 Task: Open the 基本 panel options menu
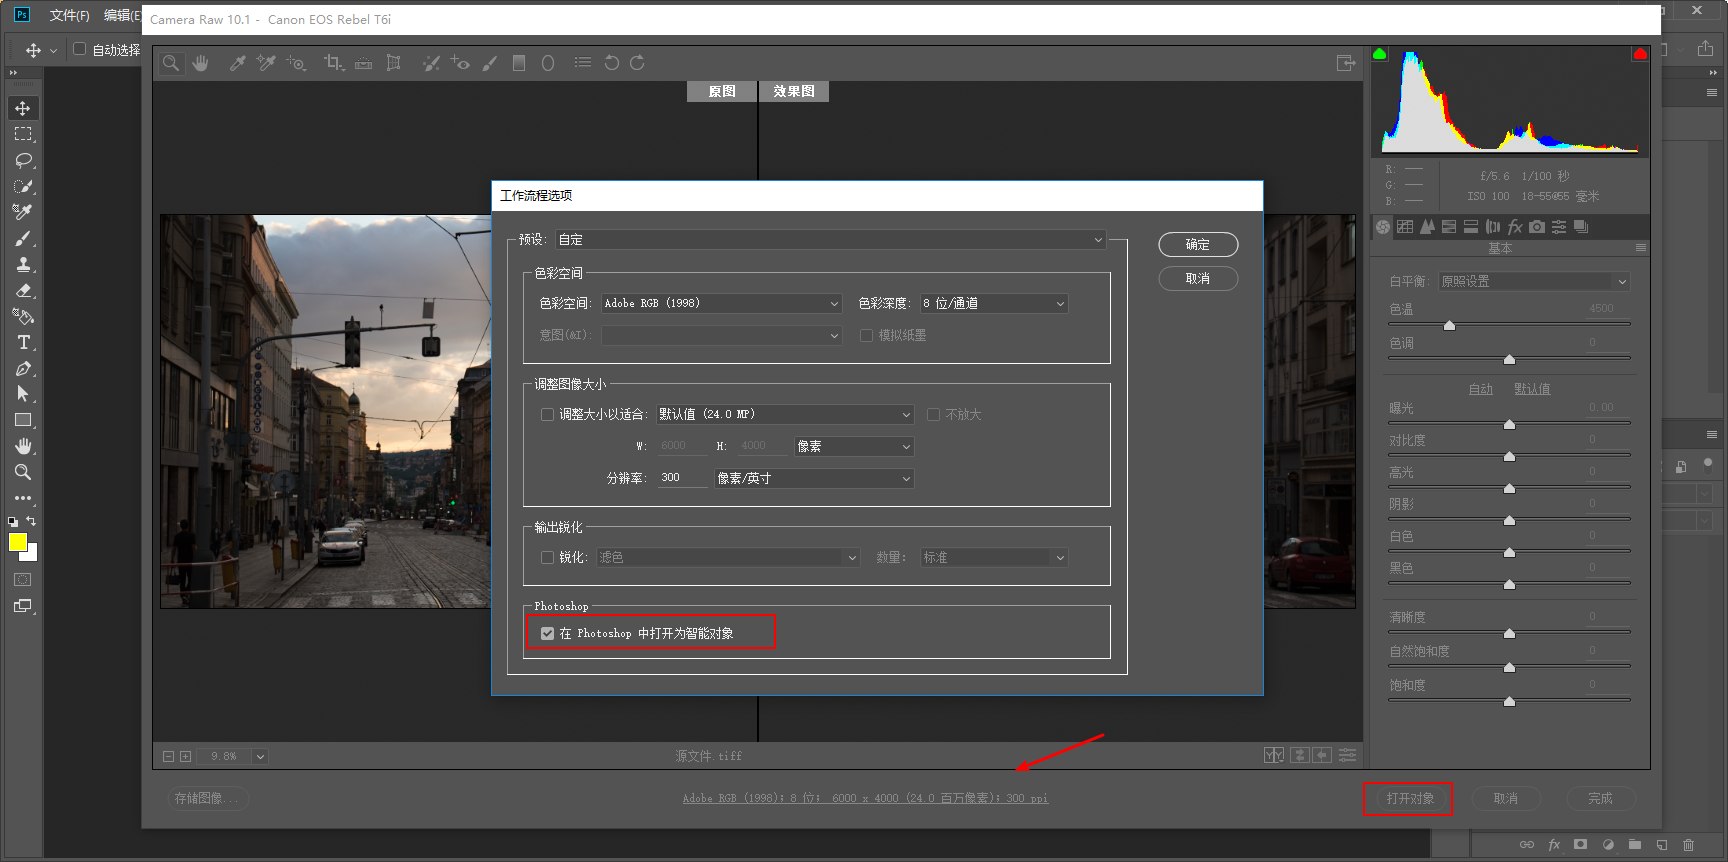(x=1640, y=248)
